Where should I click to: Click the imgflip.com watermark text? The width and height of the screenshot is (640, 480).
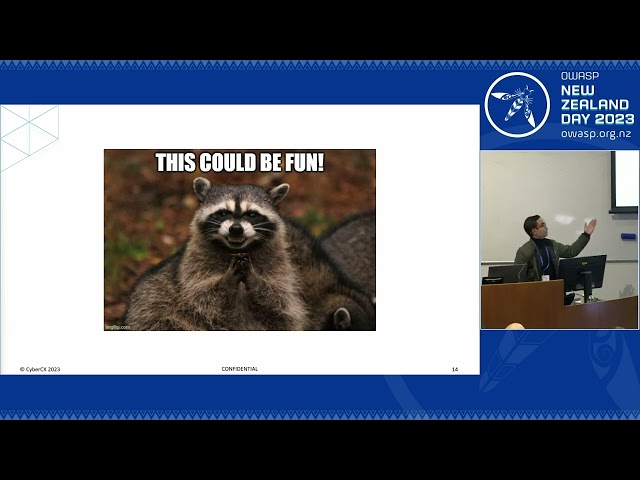click(x=118, y=327)
